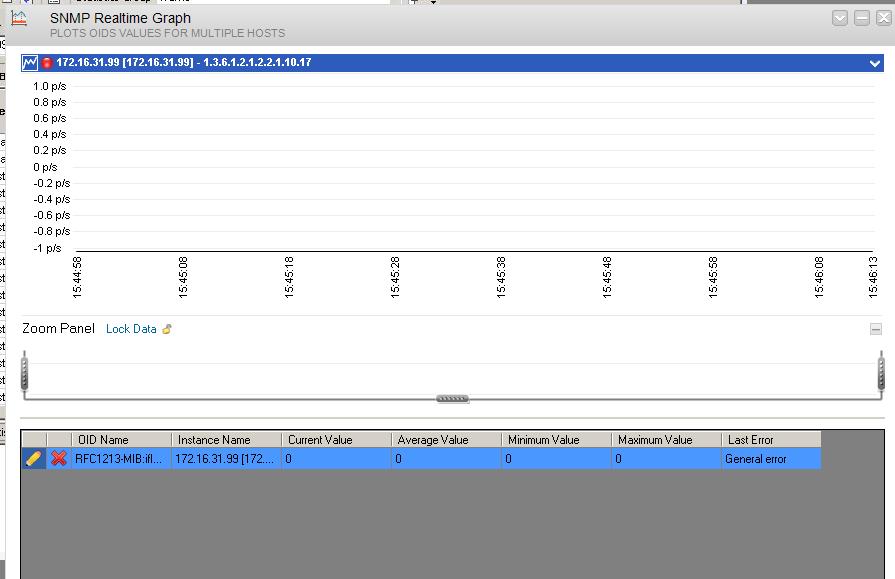Click the 172.16.31.99 OID graph title text
Screen dimensions: 895x579
click(x=184, y=62)
